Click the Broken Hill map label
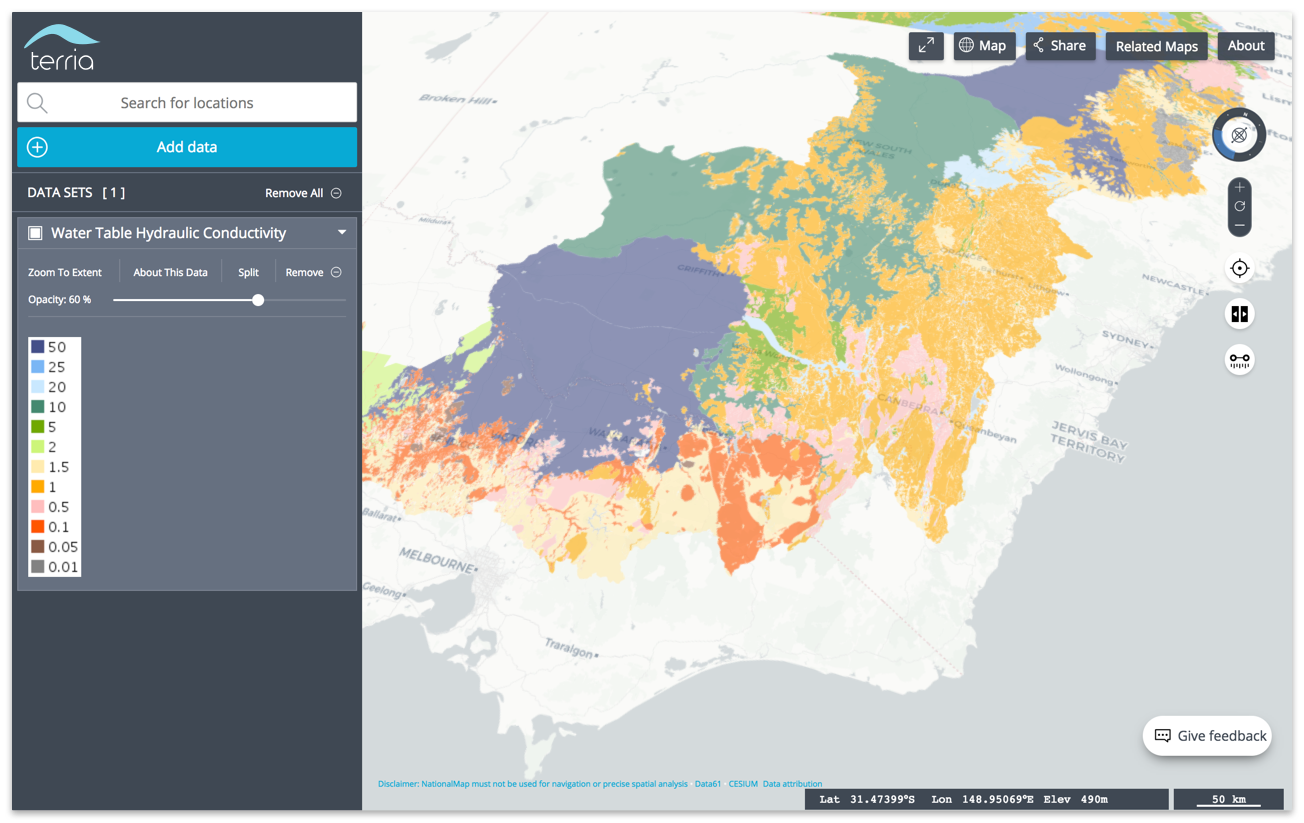Viewport: 1304px width, 823px height. (x=456, y=100)
